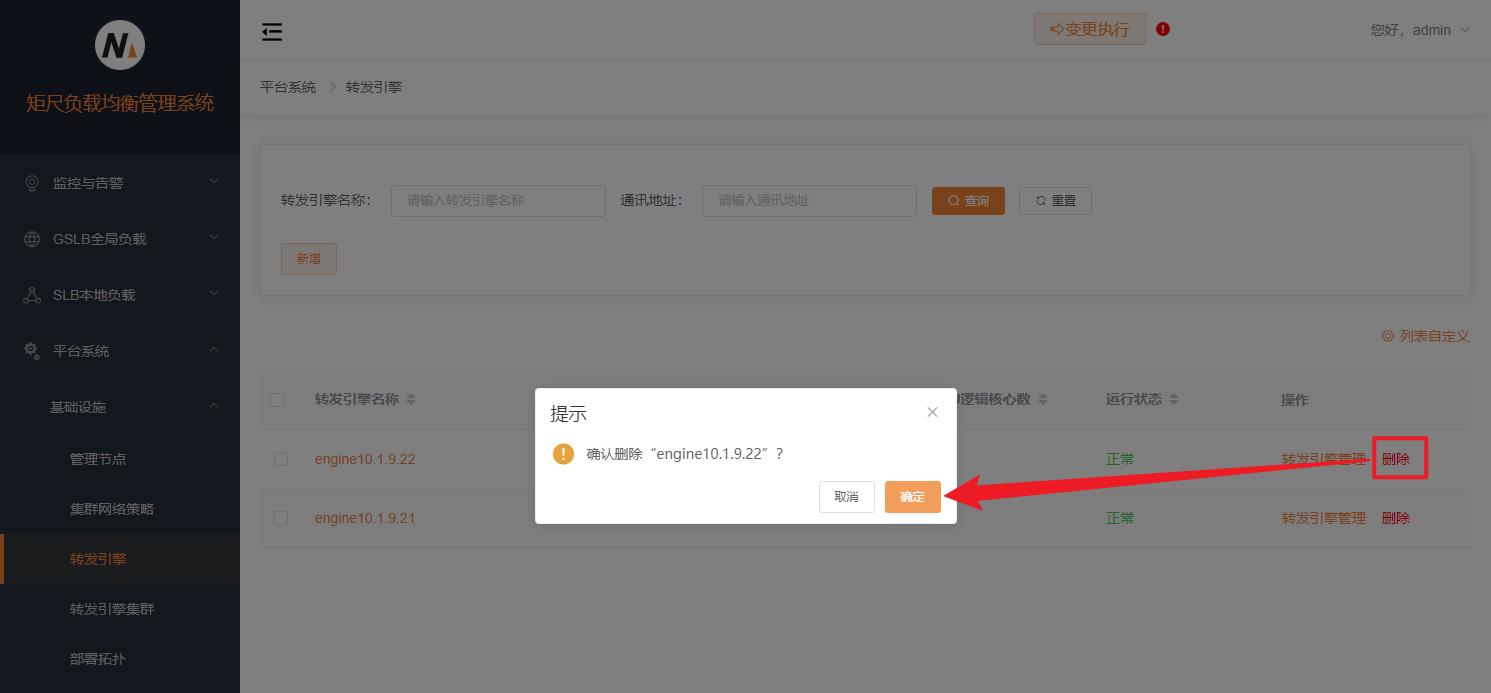Click the 通讯地址 input field
Viewport: 1491px width, 693px height.
[x=808, y=200]
